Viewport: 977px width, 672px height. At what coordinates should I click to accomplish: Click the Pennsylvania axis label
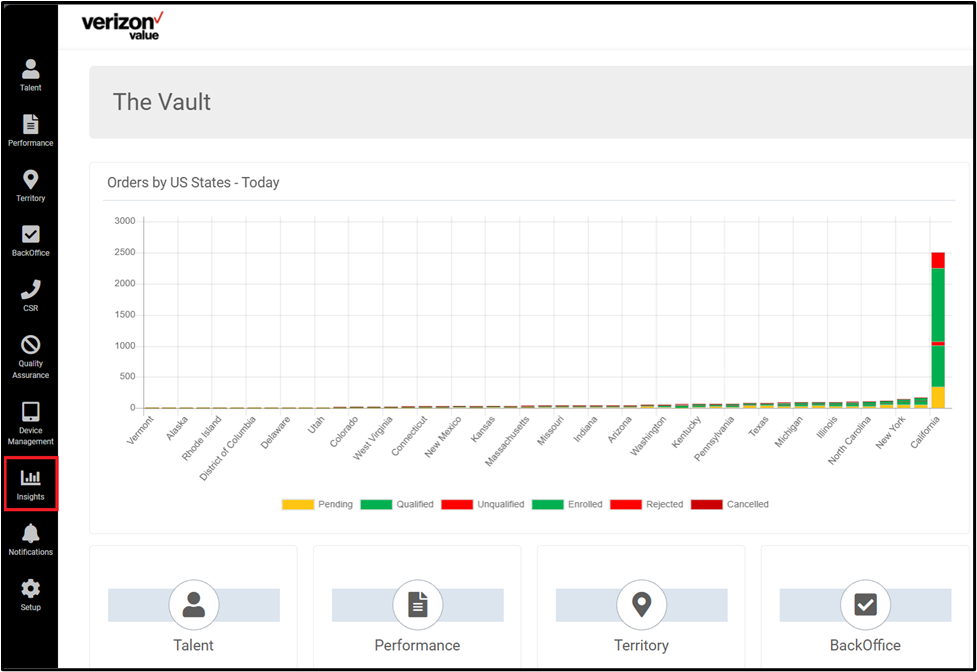tap(714, 438)
